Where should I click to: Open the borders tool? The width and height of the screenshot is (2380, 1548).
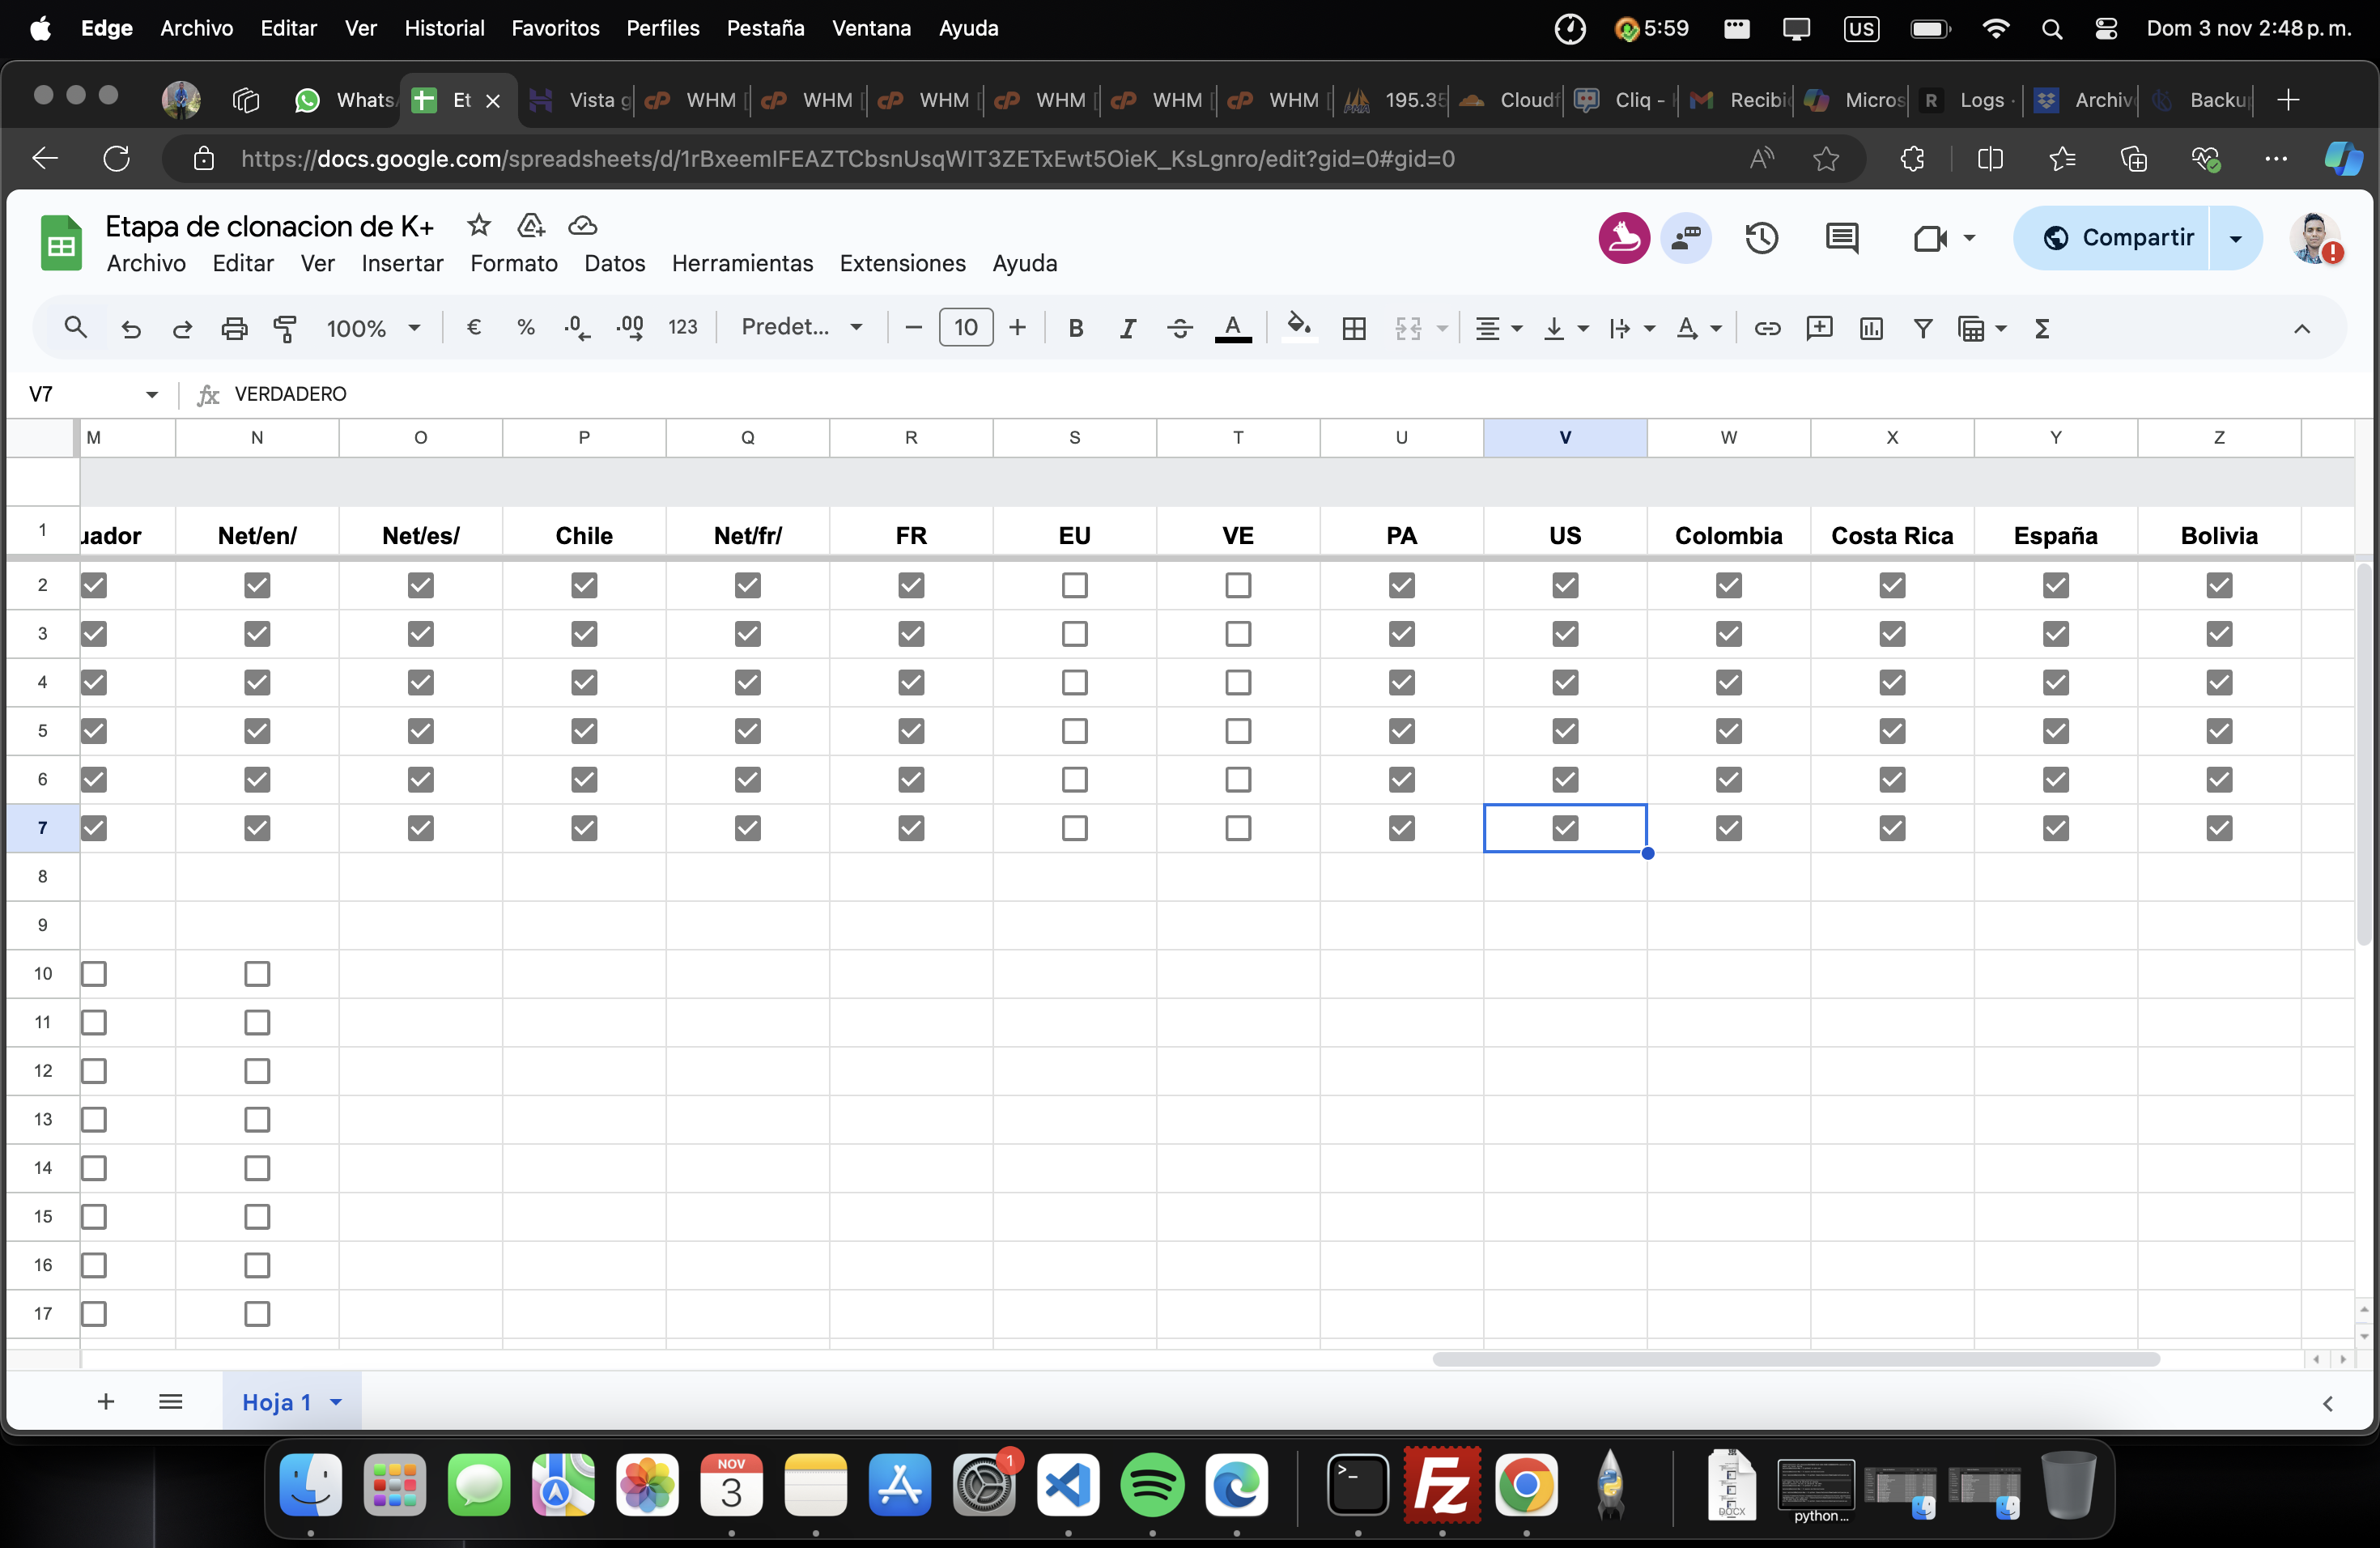click(x=1354, y=328)
